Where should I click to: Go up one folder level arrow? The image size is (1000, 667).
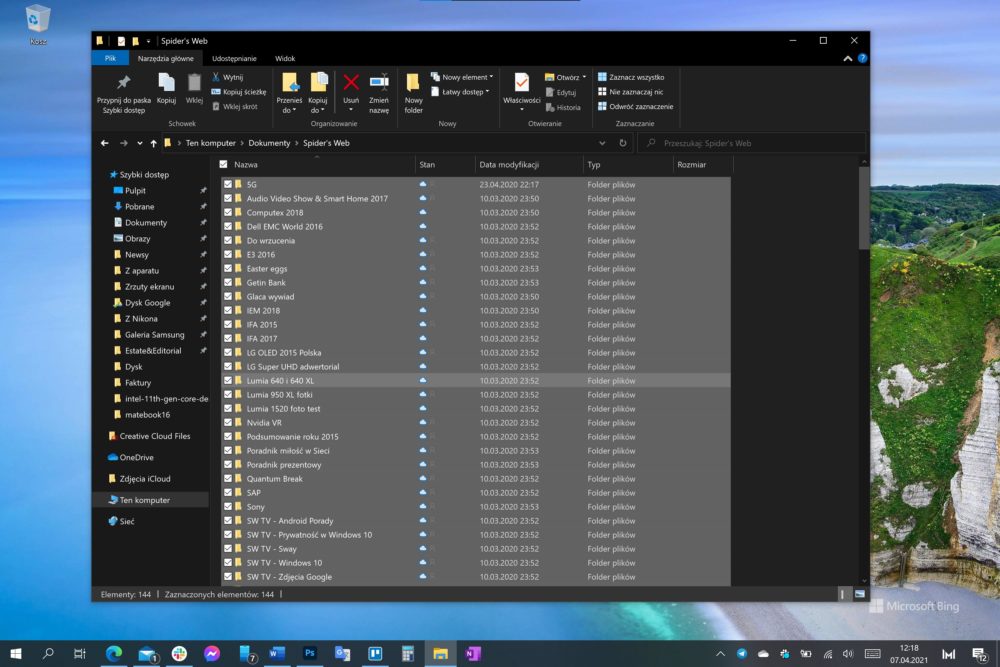coord(153,143)
